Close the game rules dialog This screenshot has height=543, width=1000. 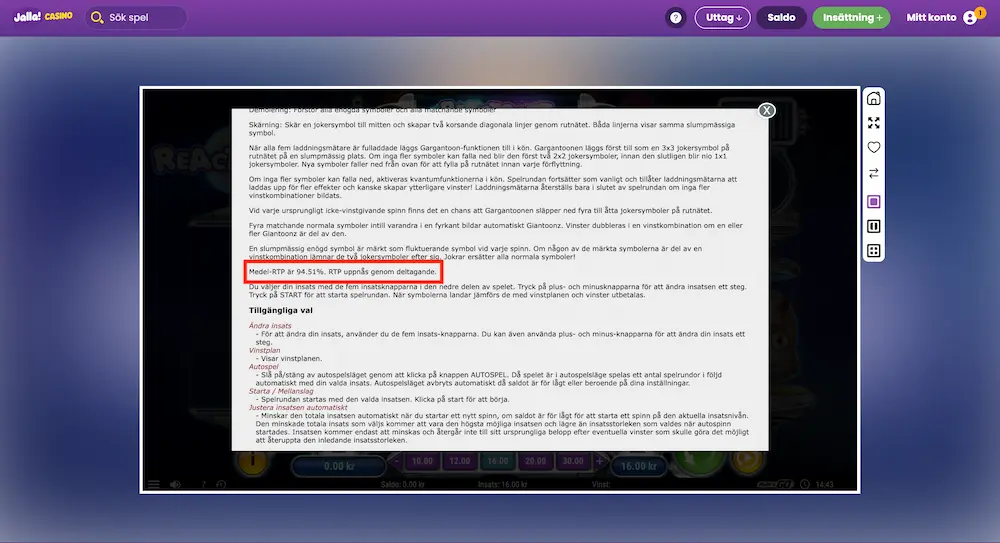coord(767,110)
